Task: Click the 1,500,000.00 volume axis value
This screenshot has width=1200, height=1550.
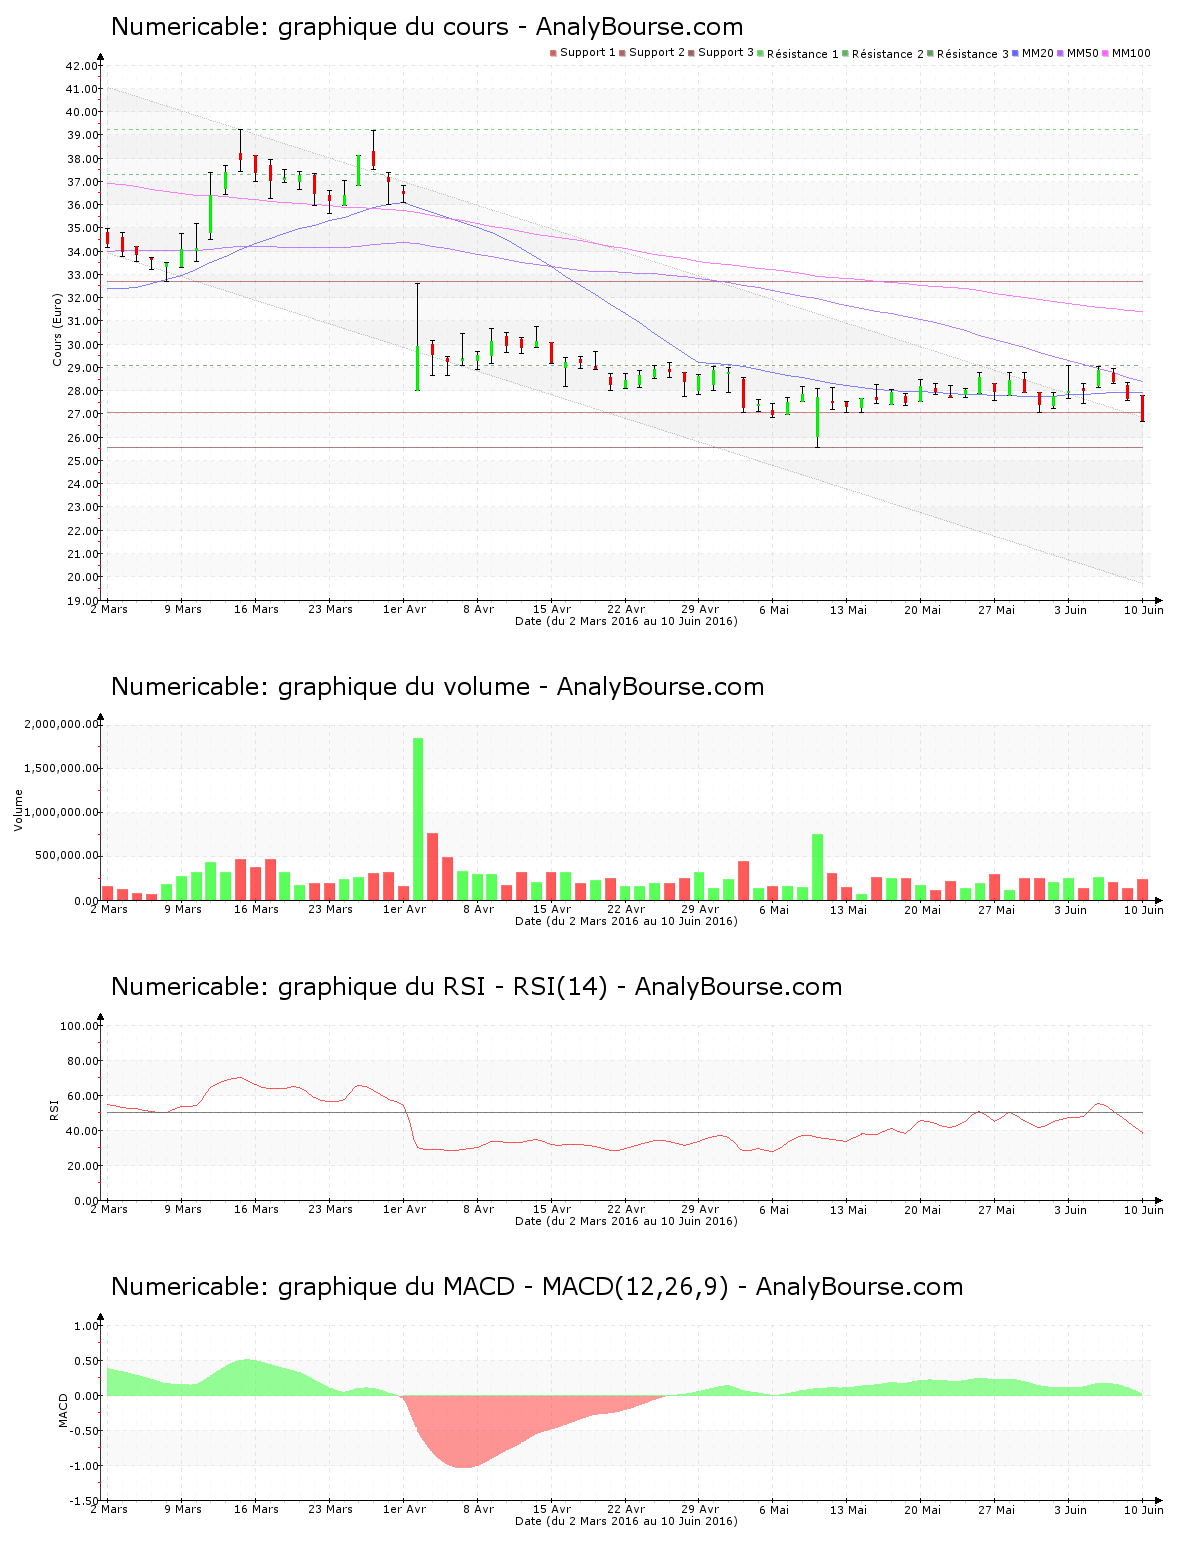Action: pos(61,768)
